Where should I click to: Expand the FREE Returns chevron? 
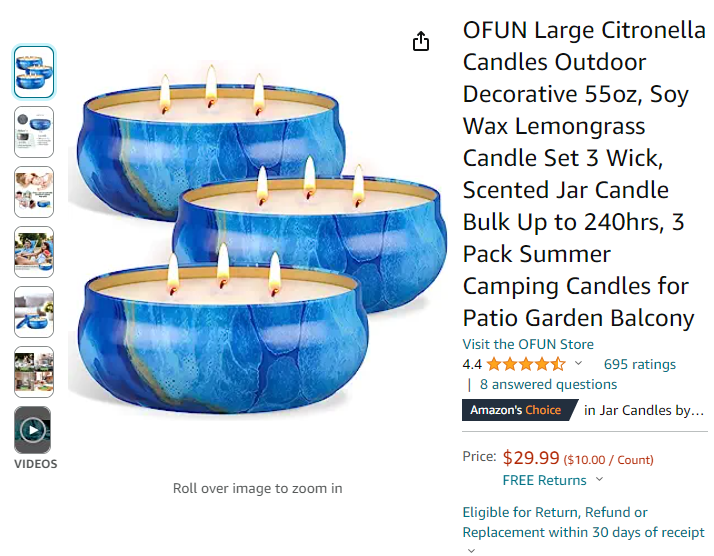[597, 481]
